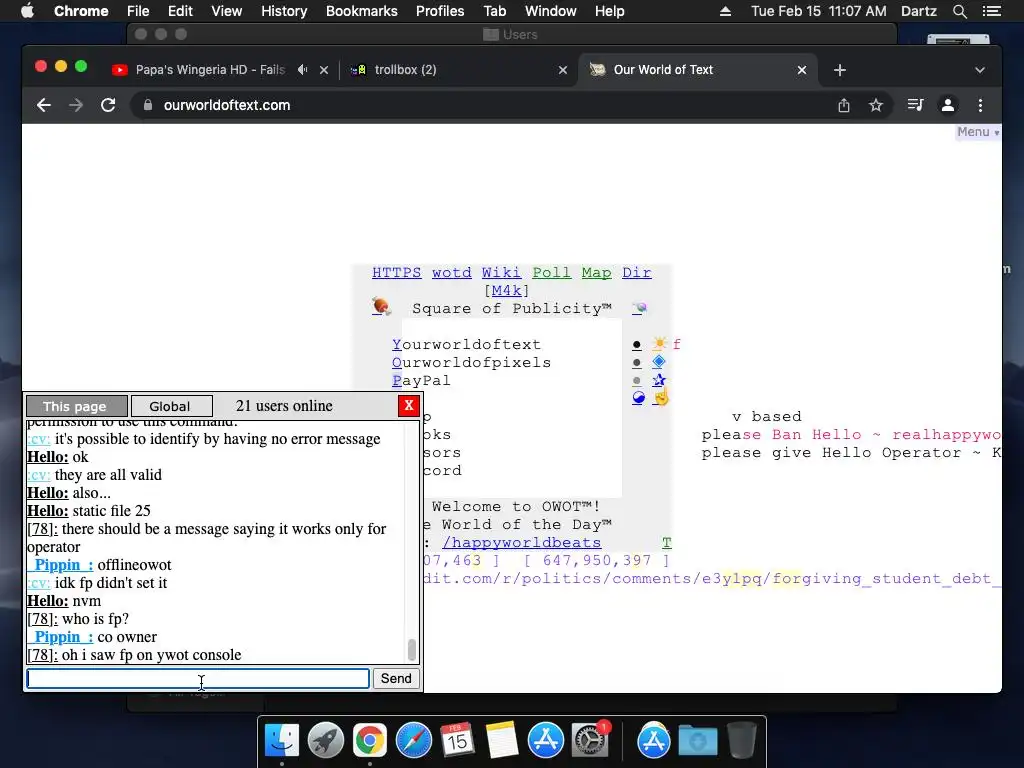Click the planet emoji after Square of Publicity
Screen dimensions: 1024x768
point(639,308)
